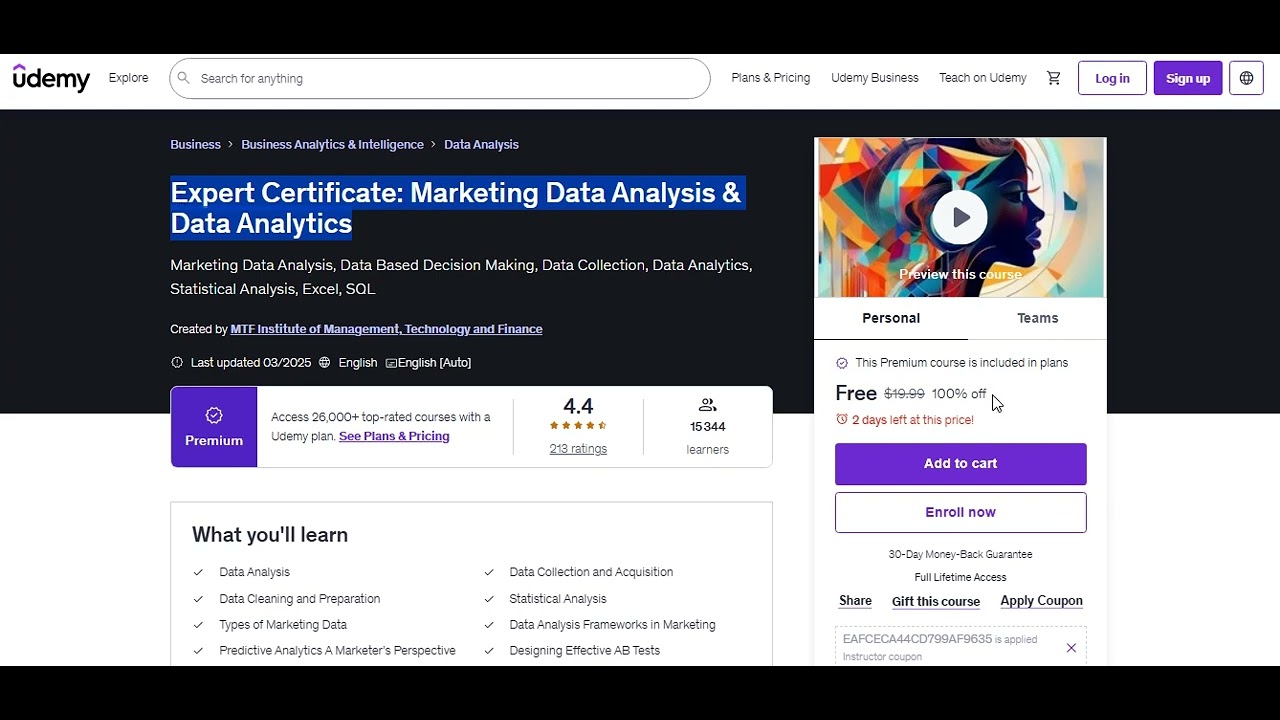Click 'Data Collection and Acquisition' item
Viewport: 1280px width, 720px height.
tap(591, 572)
